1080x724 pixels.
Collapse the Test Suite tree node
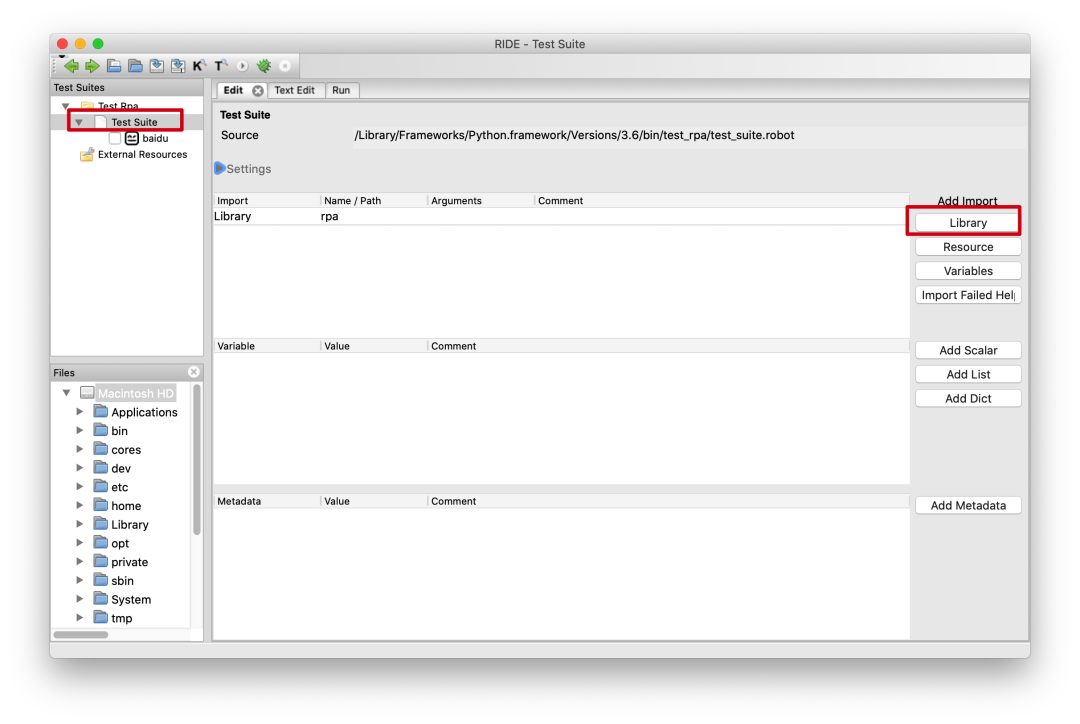point(79,122)
